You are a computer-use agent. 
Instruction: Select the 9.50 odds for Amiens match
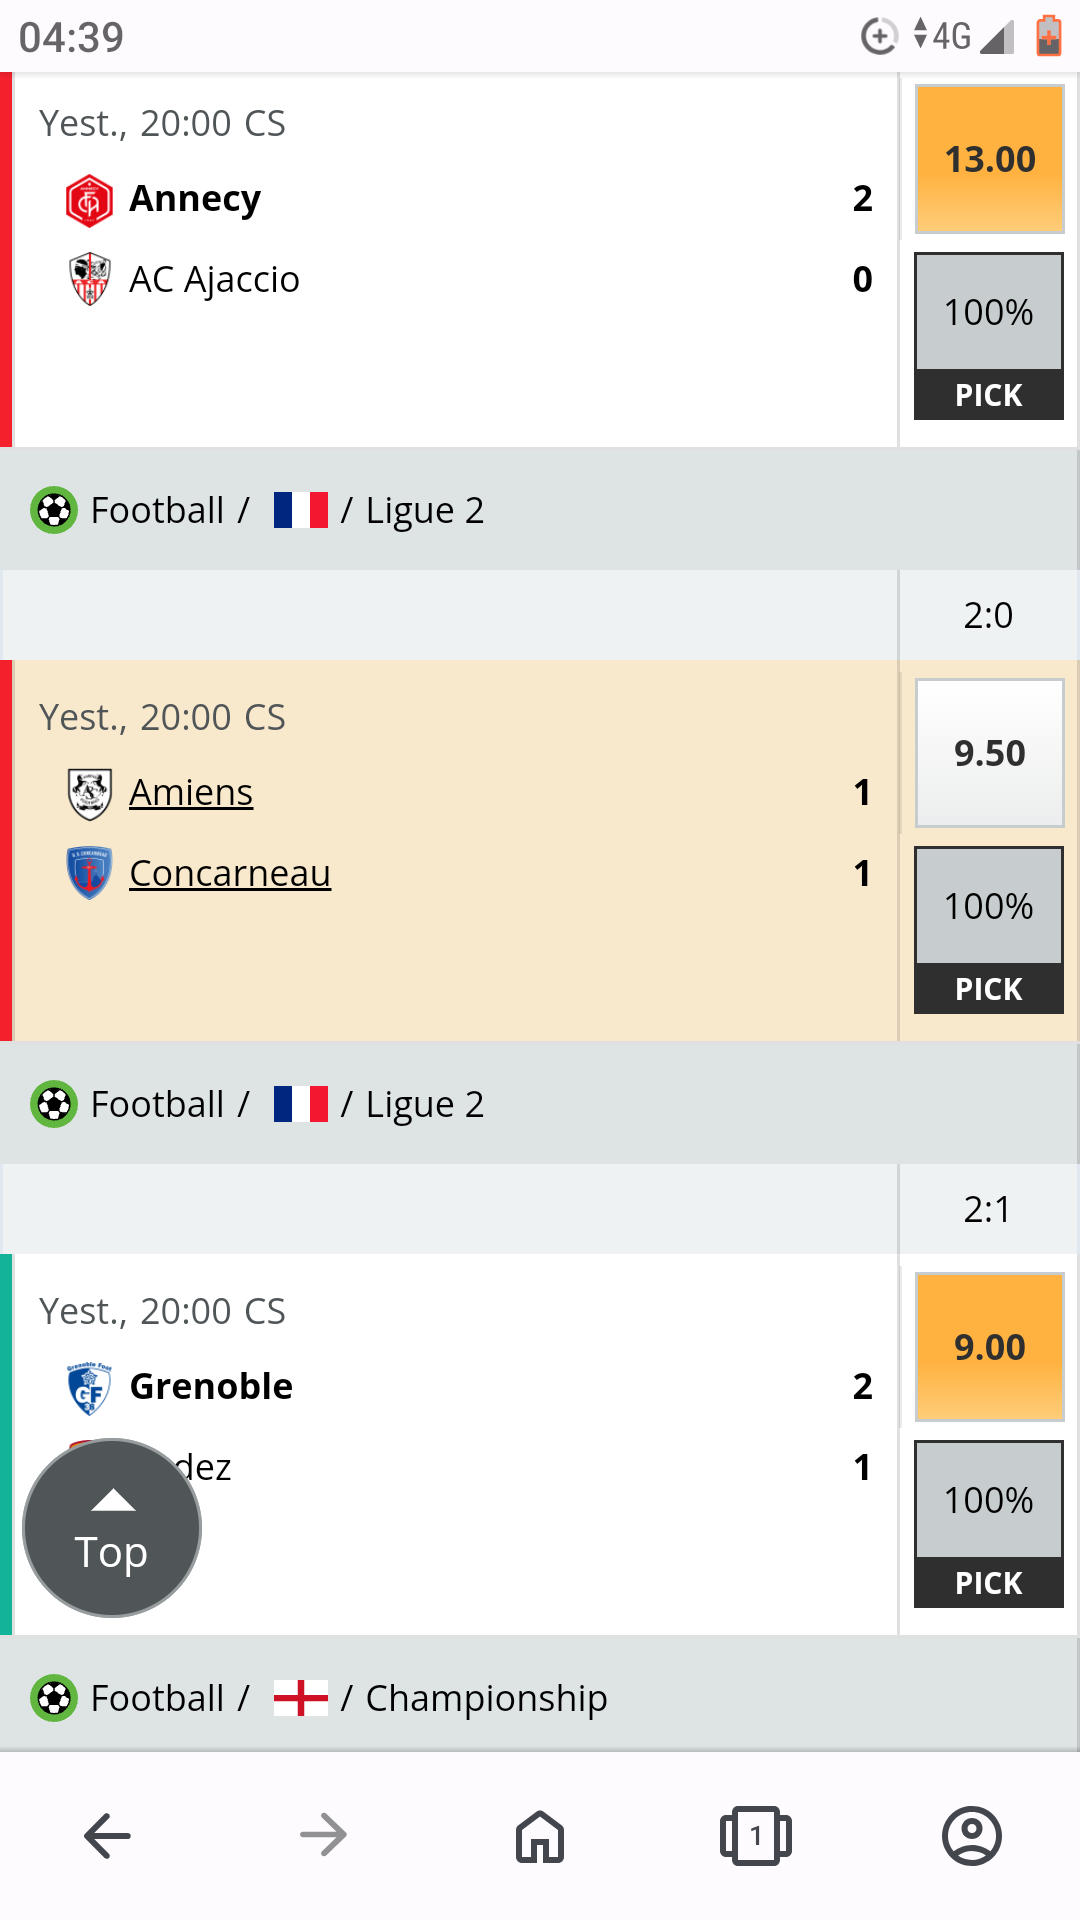pos(989,754)
